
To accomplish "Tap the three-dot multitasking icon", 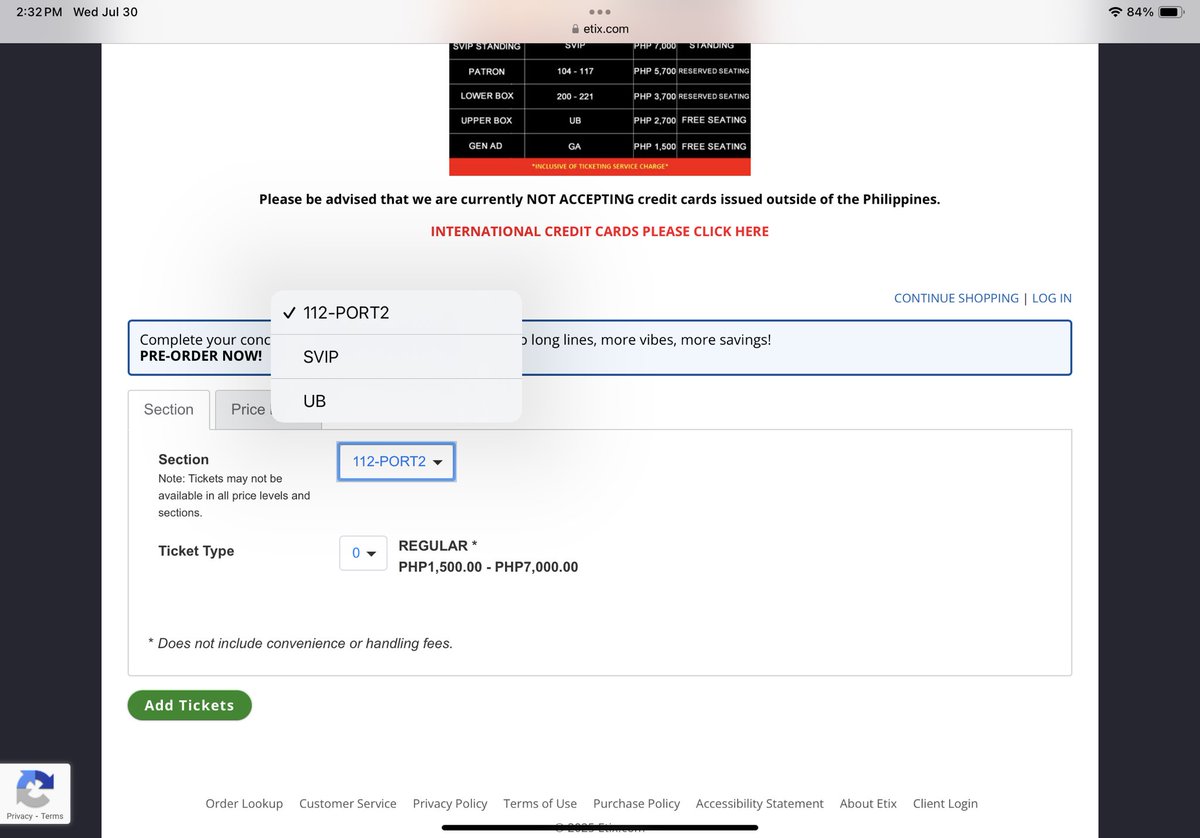I will click(600, 12).
